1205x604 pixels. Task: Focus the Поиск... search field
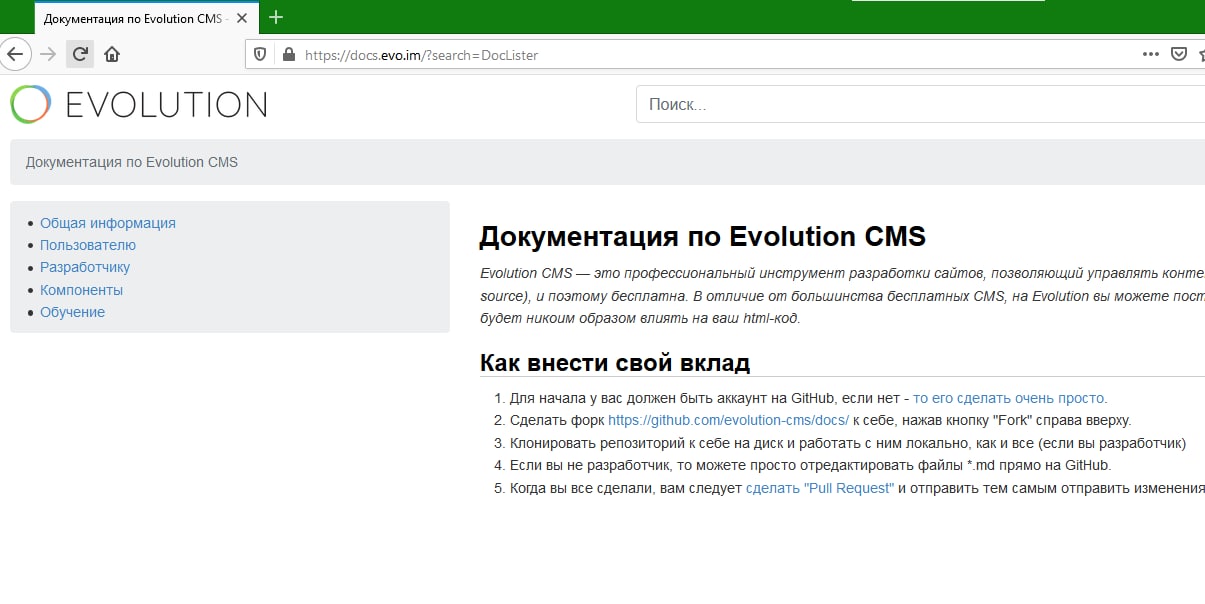coord(920,104)
